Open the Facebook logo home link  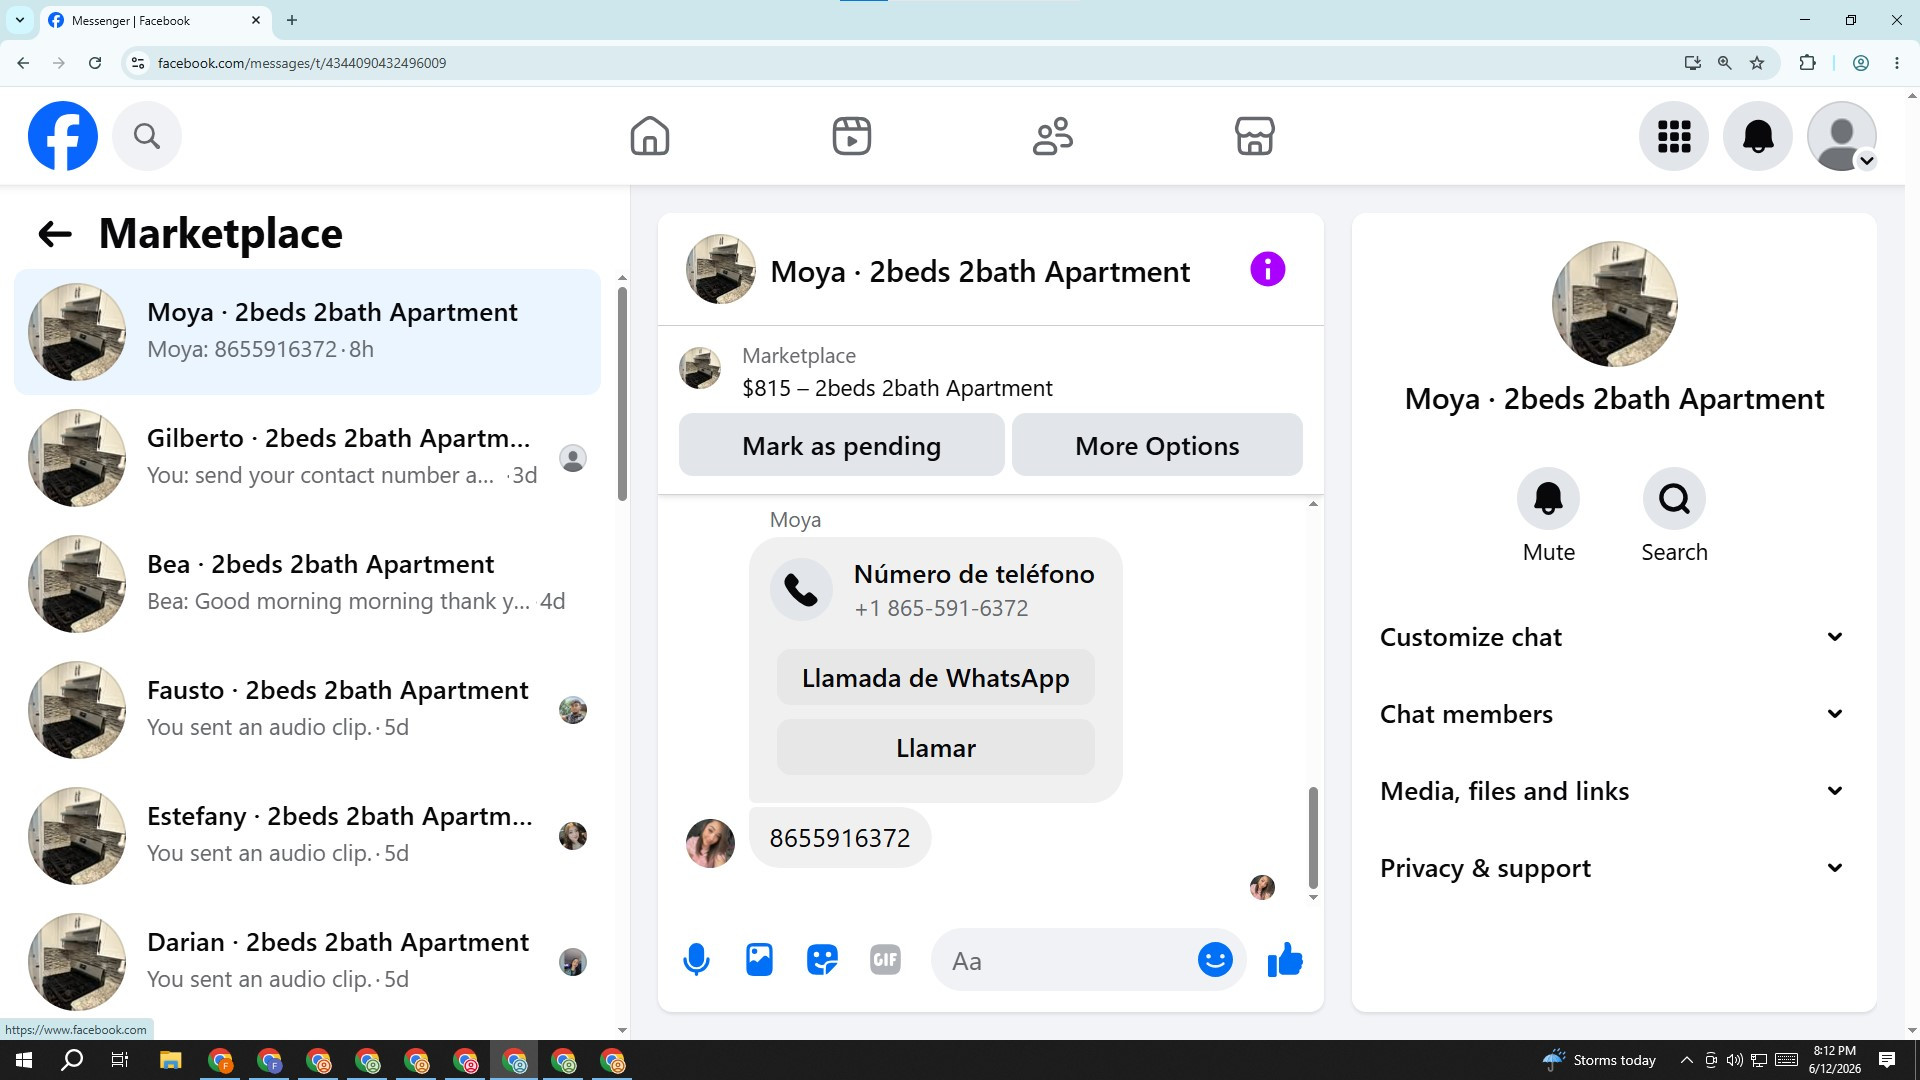[63, 136]
